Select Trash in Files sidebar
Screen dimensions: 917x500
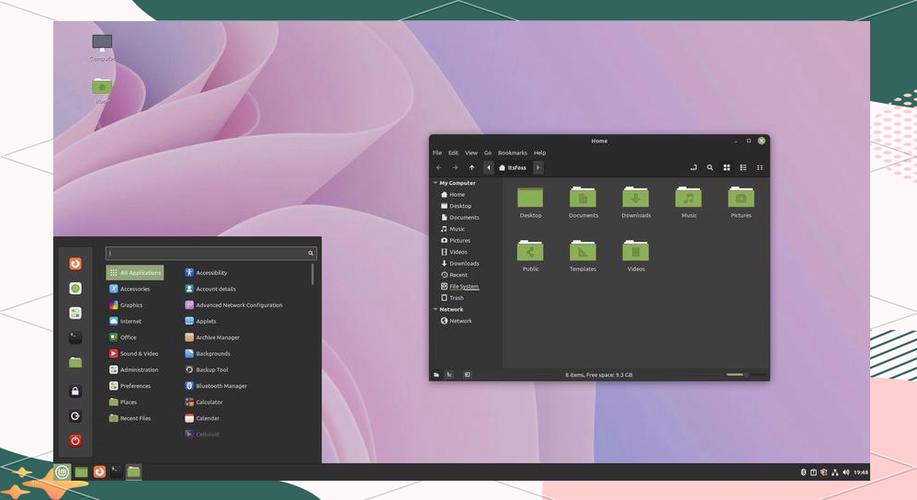452,298
